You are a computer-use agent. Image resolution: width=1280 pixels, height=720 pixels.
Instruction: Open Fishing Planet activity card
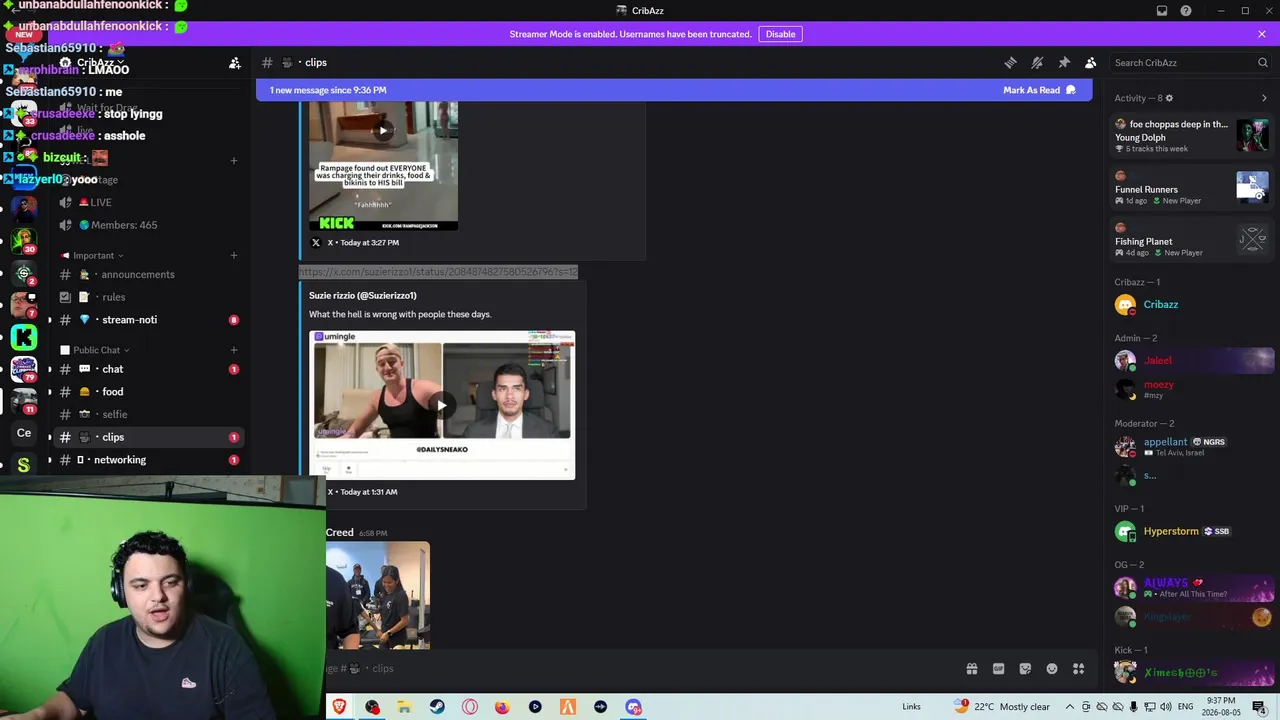point(1192,240)
